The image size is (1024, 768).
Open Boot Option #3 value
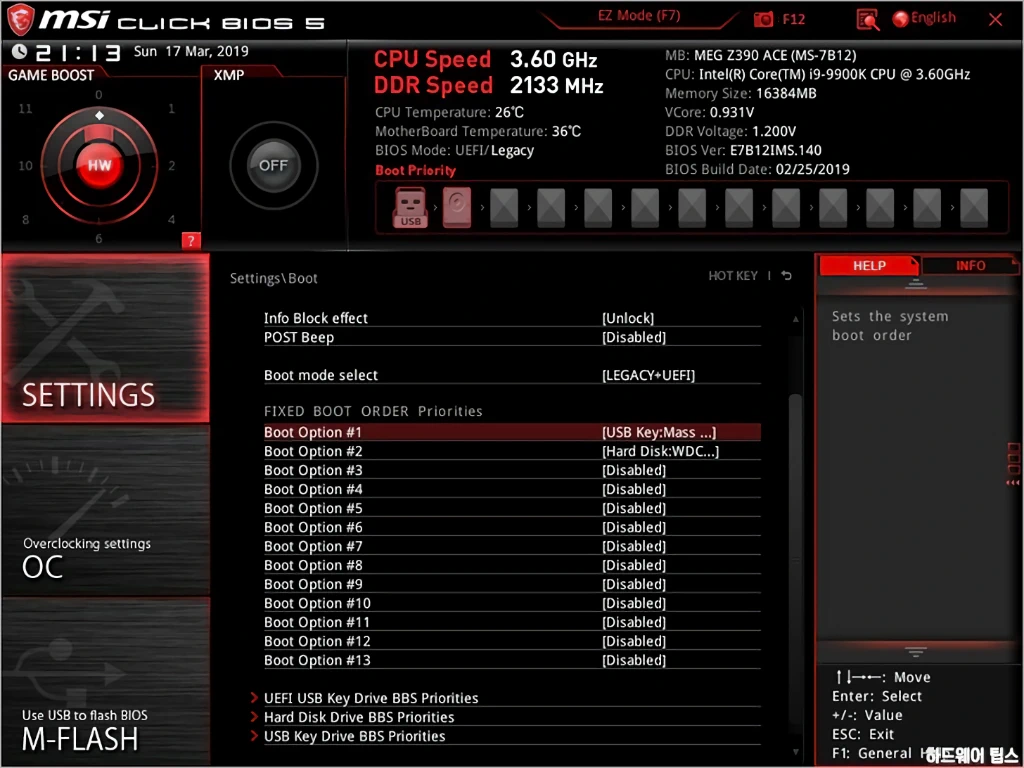633,470
